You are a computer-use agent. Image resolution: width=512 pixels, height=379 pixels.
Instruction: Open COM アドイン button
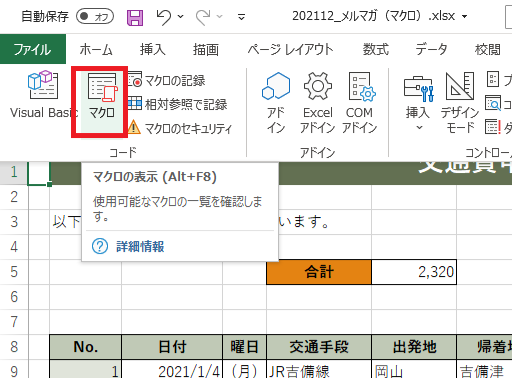click(x=359, y=103)
